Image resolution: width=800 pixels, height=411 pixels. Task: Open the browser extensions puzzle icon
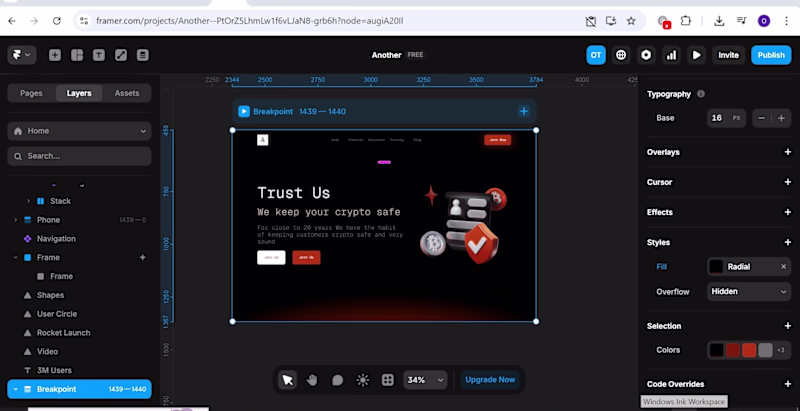(686, 21)
